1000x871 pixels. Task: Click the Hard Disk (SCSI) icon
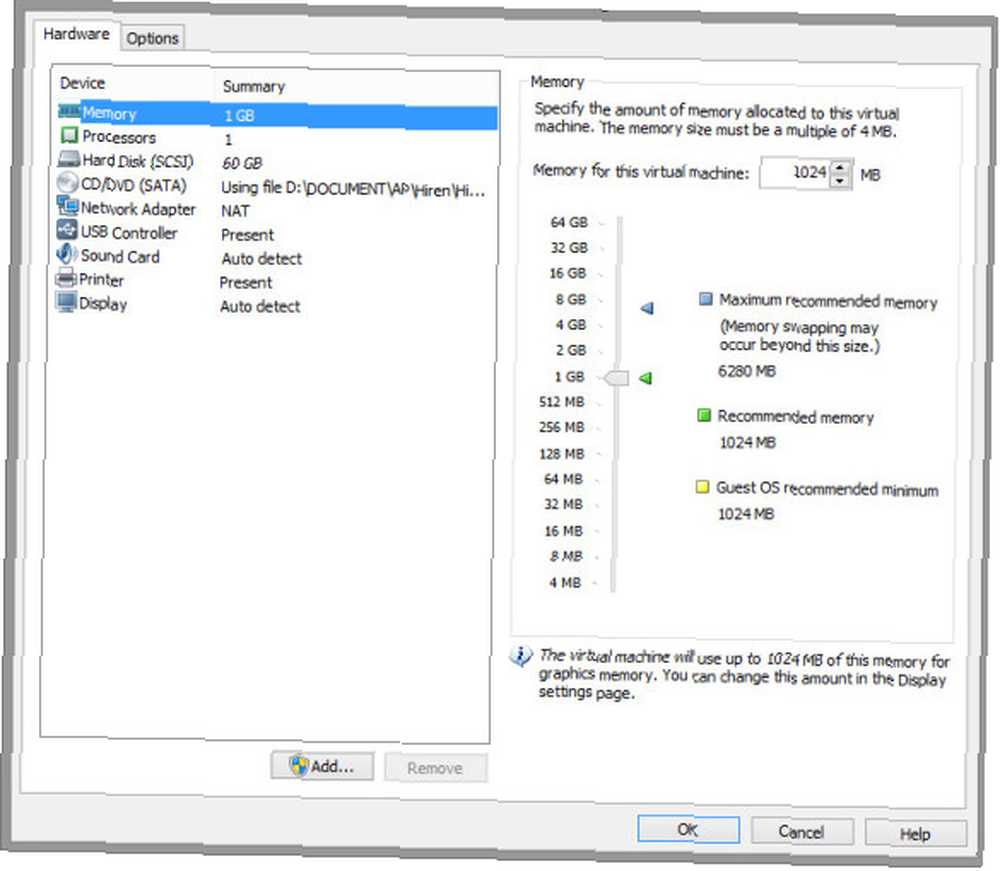(x=69, y=159)
